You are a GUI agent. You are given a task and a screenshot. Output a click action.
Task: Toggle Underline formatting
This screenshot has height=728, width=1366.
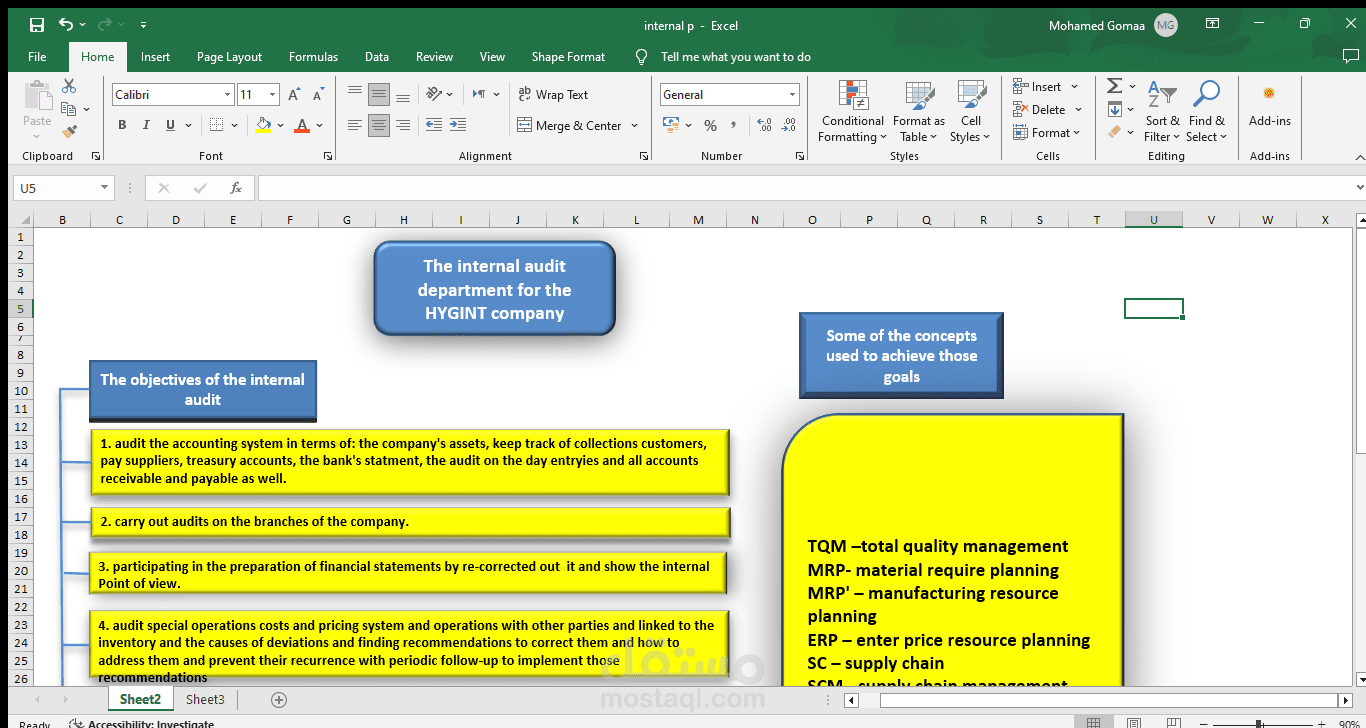click(x=171, y=125)
